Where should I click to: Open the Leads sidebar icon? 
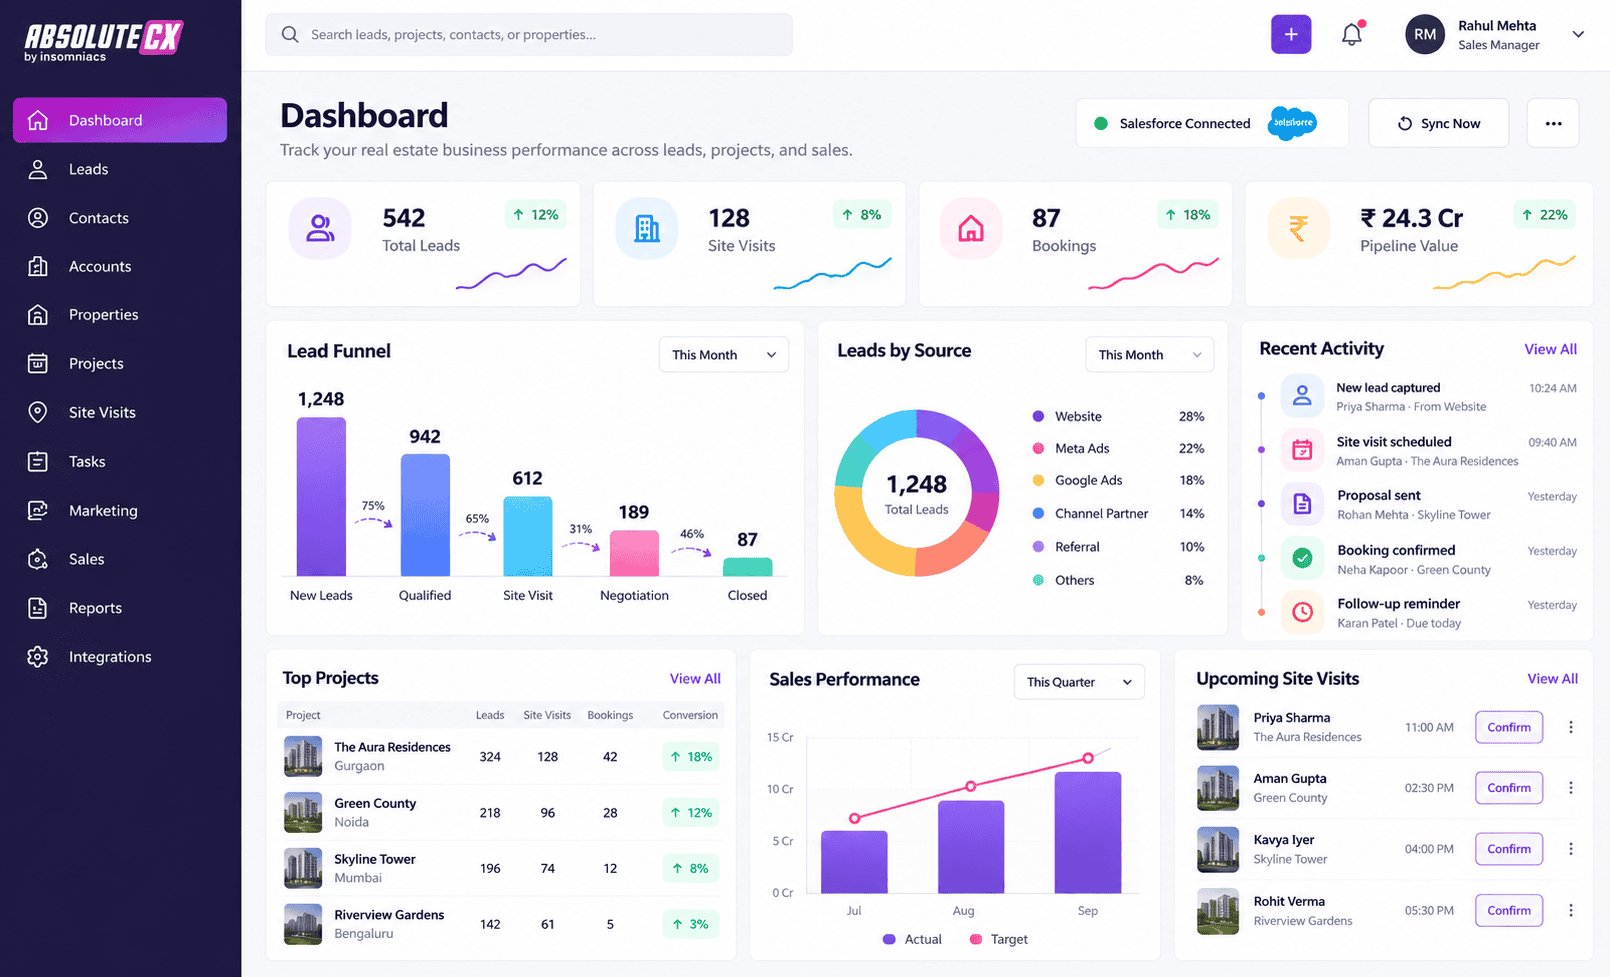pos(38,169)
